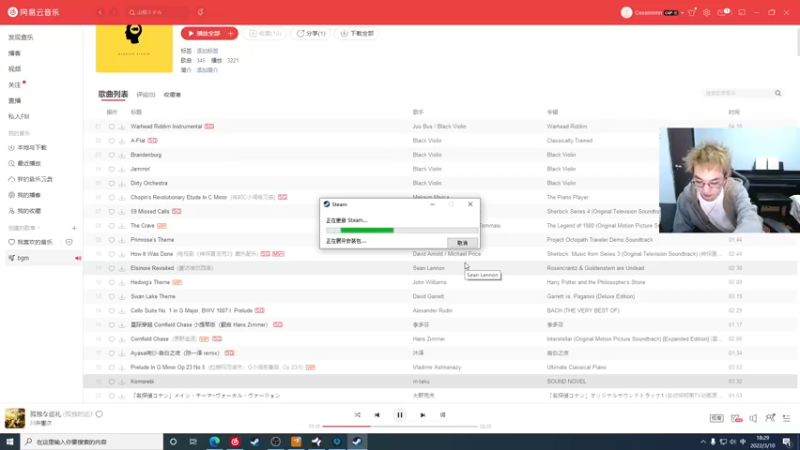Click the playlist cover thumbnail
Screen dimensions: 800x450
[134, 48]
